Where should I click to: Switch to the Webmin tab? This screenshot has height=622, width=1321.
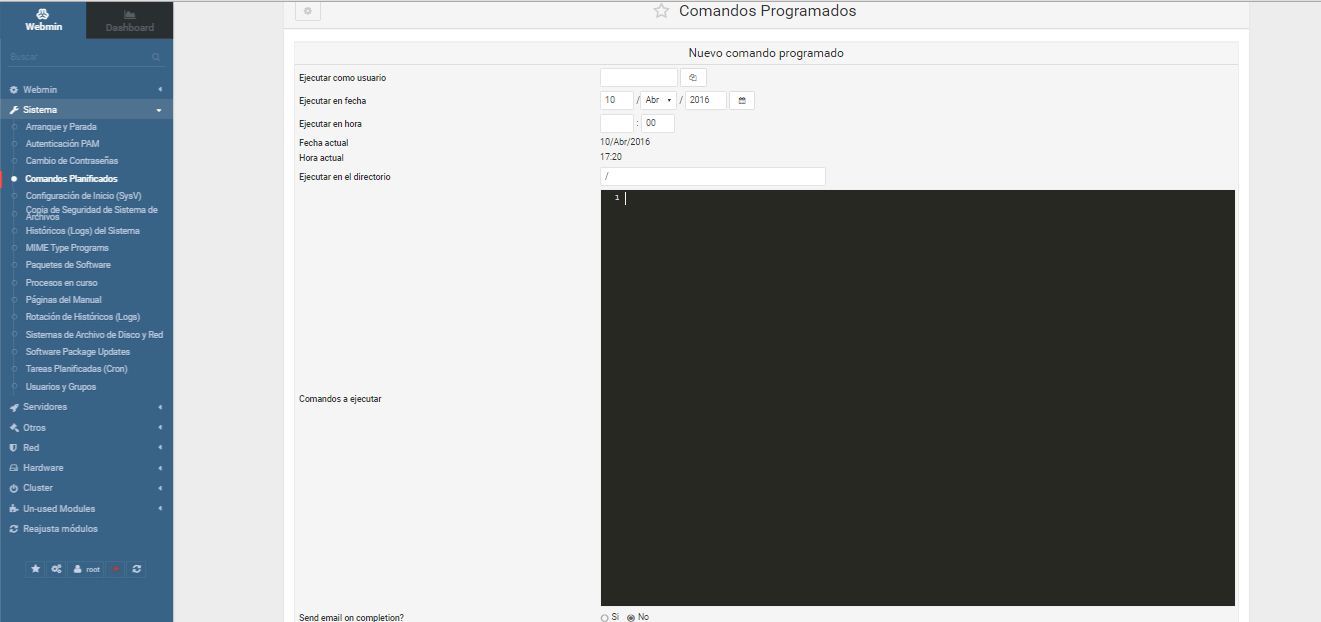(43, 20)
